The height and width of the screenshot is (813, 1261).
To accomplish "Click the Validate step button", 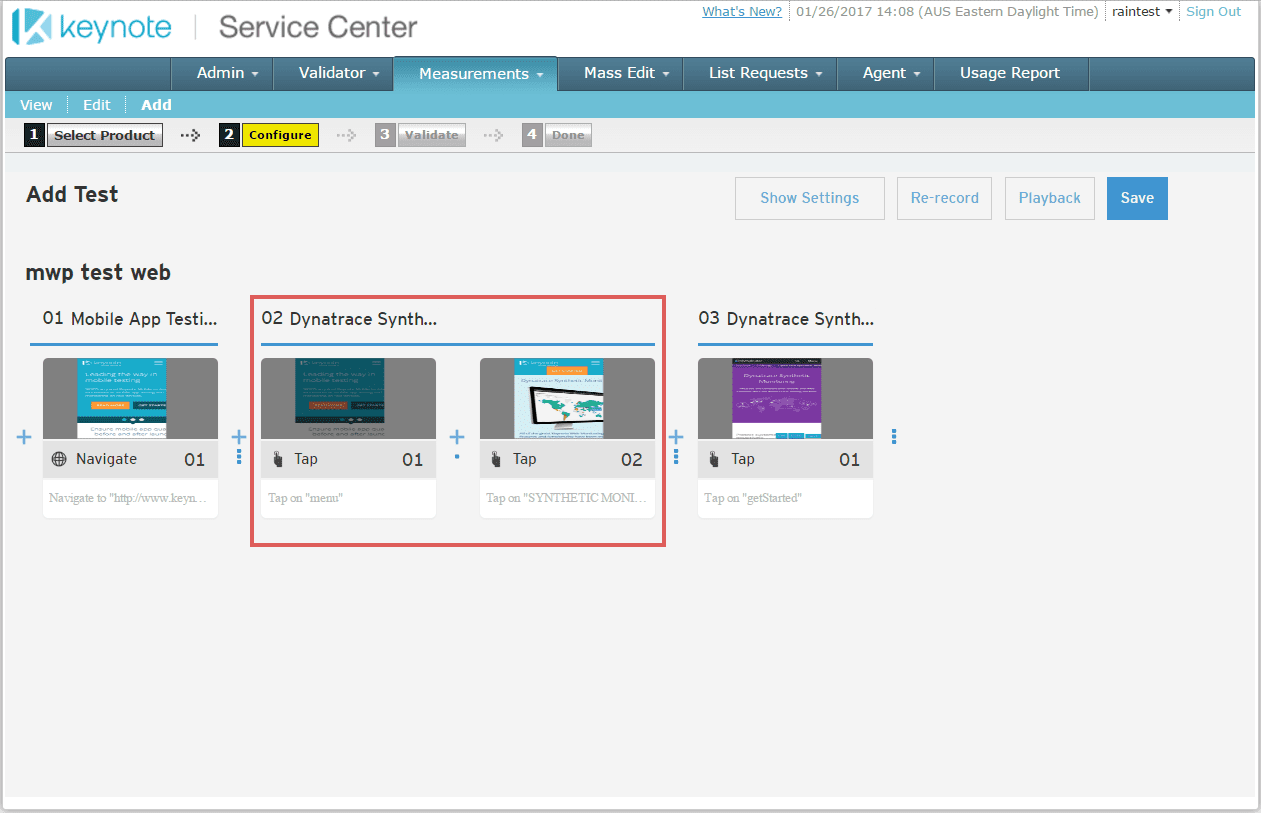I will pos(432,135).
